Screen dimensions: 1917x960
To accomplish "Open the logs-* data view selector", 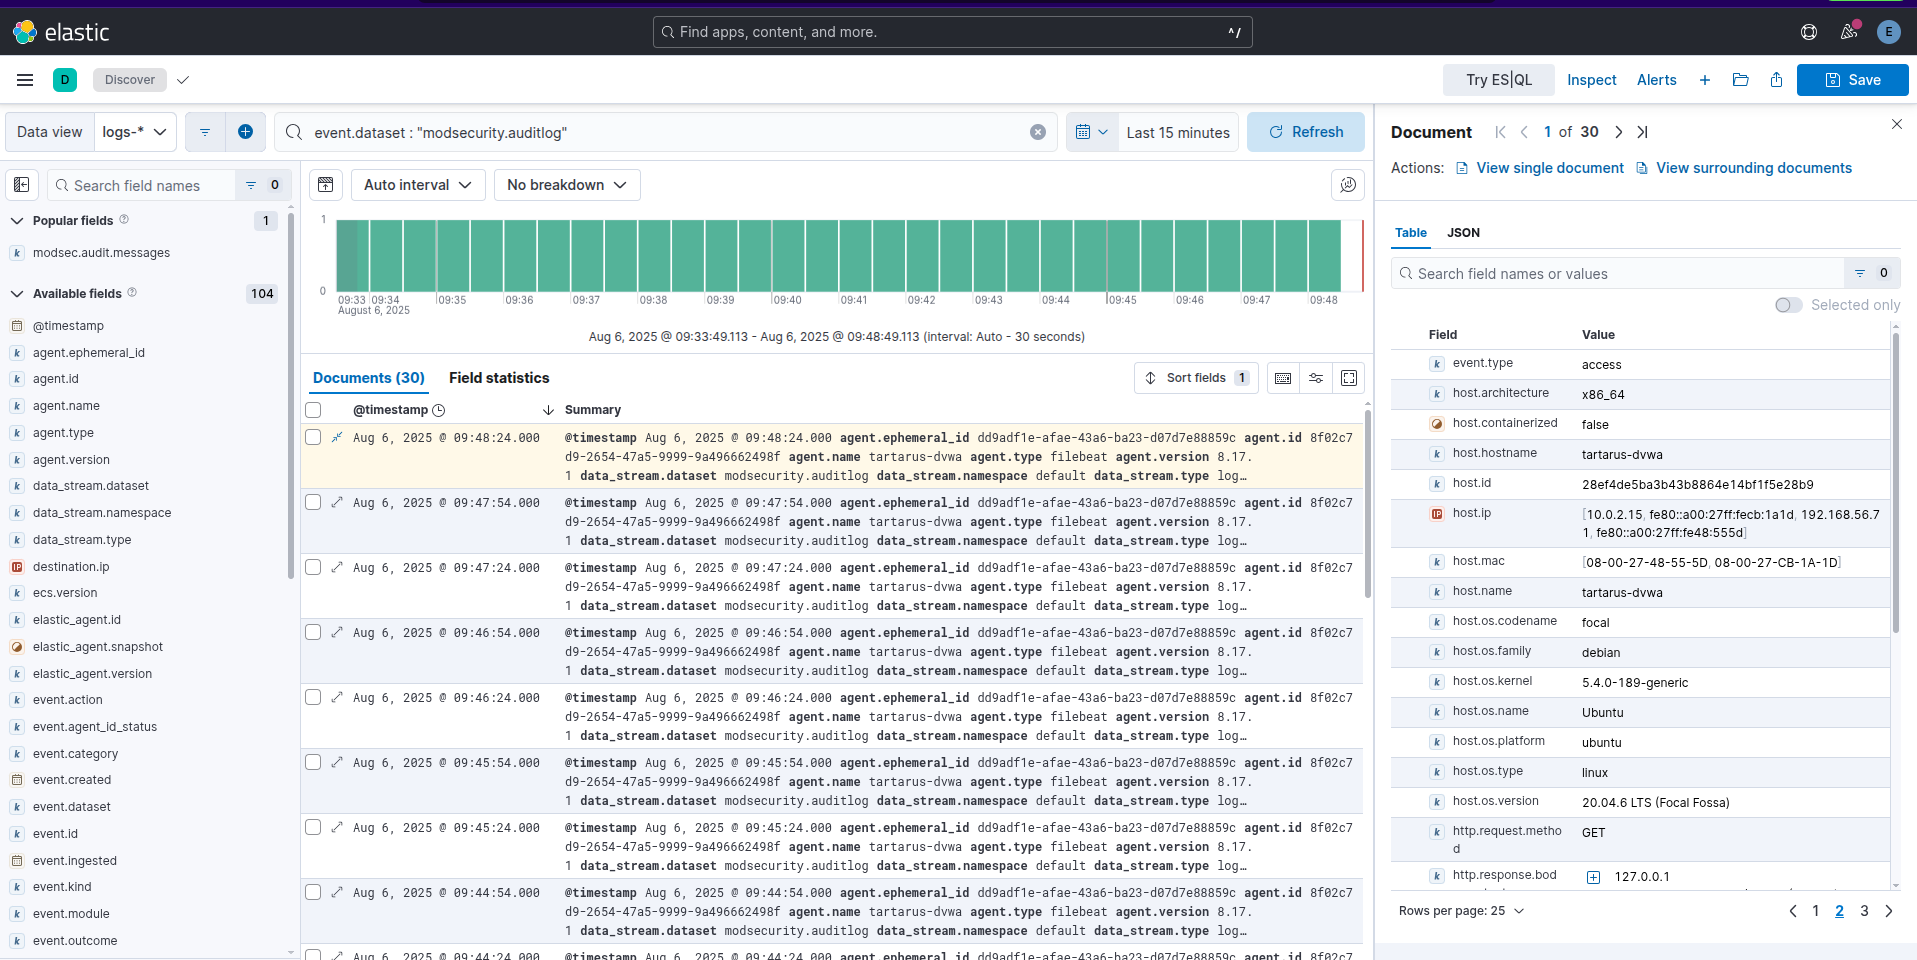I will point(135,132).
